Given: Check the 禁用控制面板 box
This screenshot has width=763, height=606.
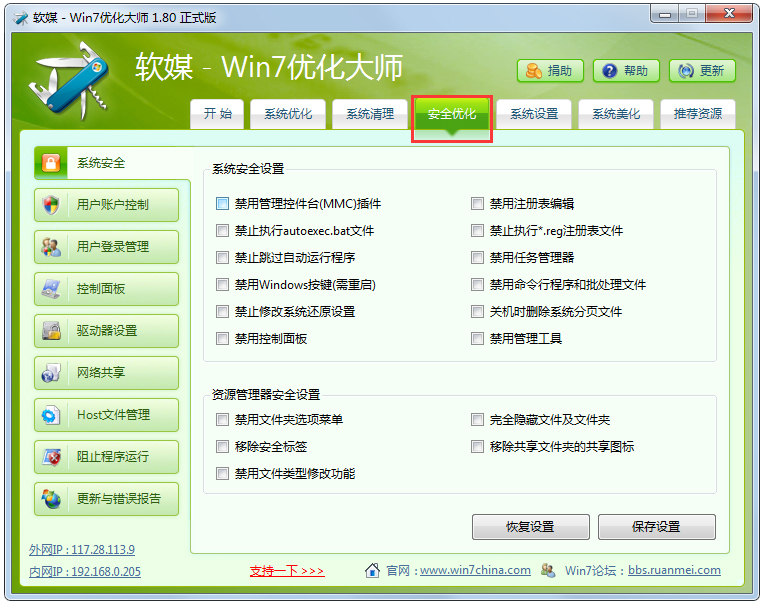Looking at the screenshot, I should point(222,338).
